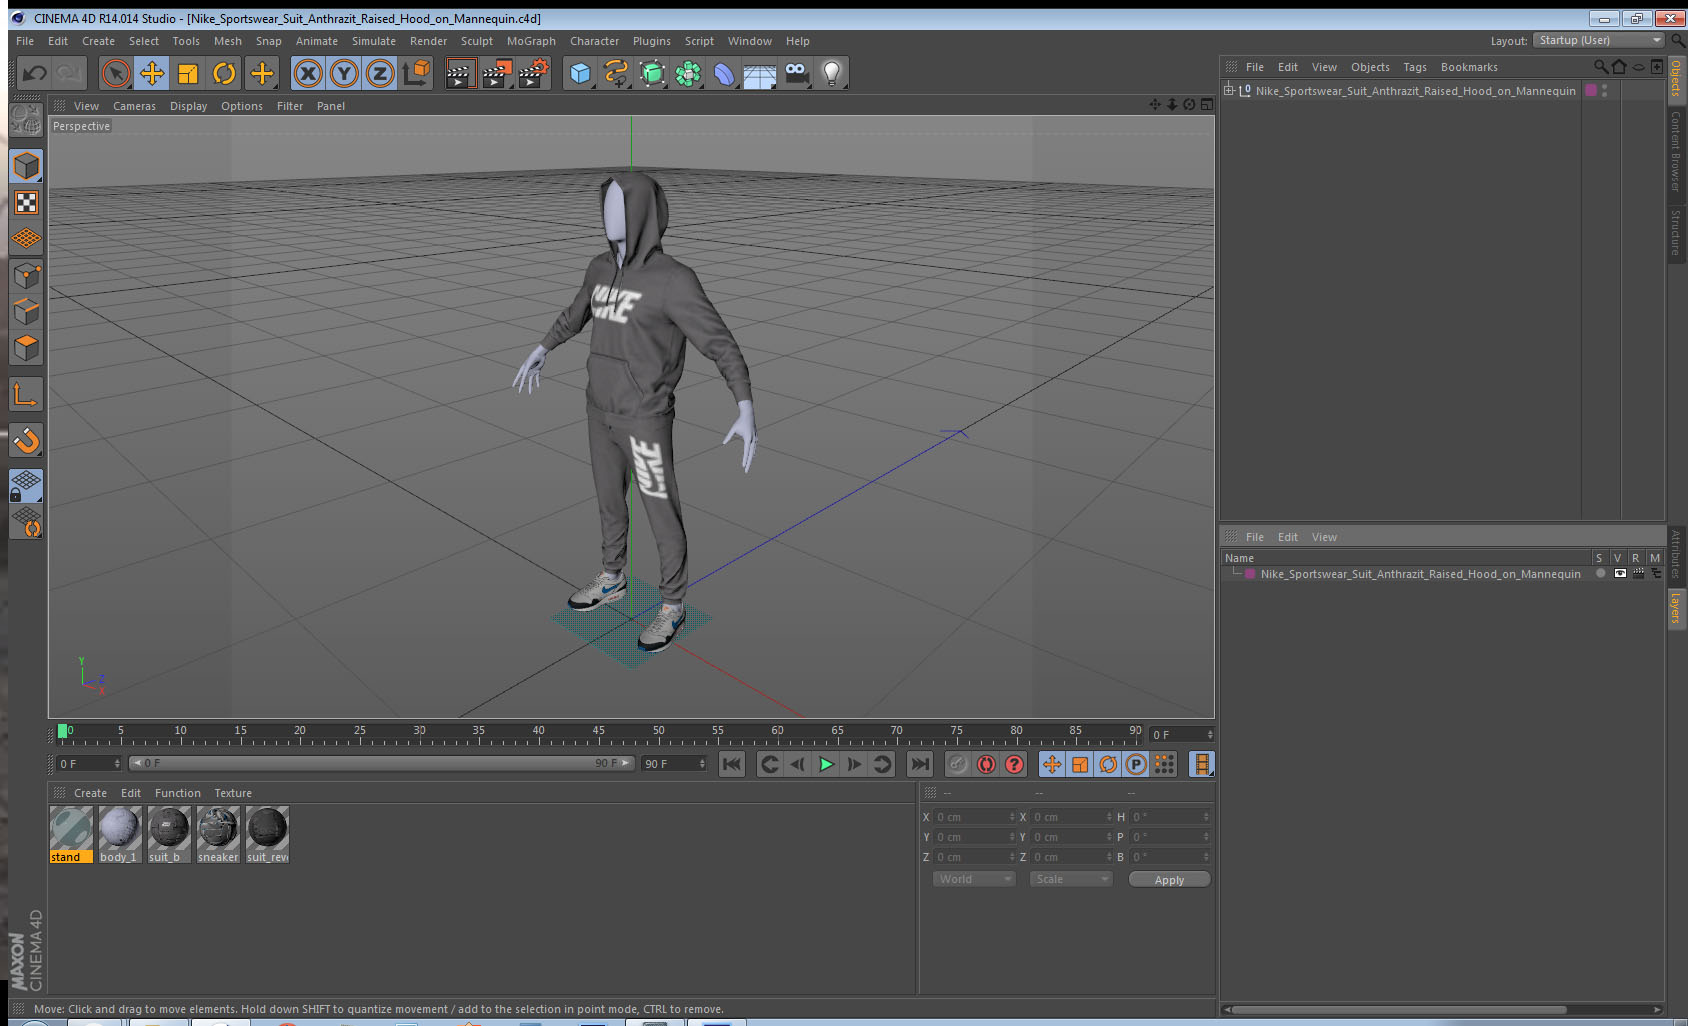Select the sneaker material
The image size is (1688, 1026).
[218, 834]
